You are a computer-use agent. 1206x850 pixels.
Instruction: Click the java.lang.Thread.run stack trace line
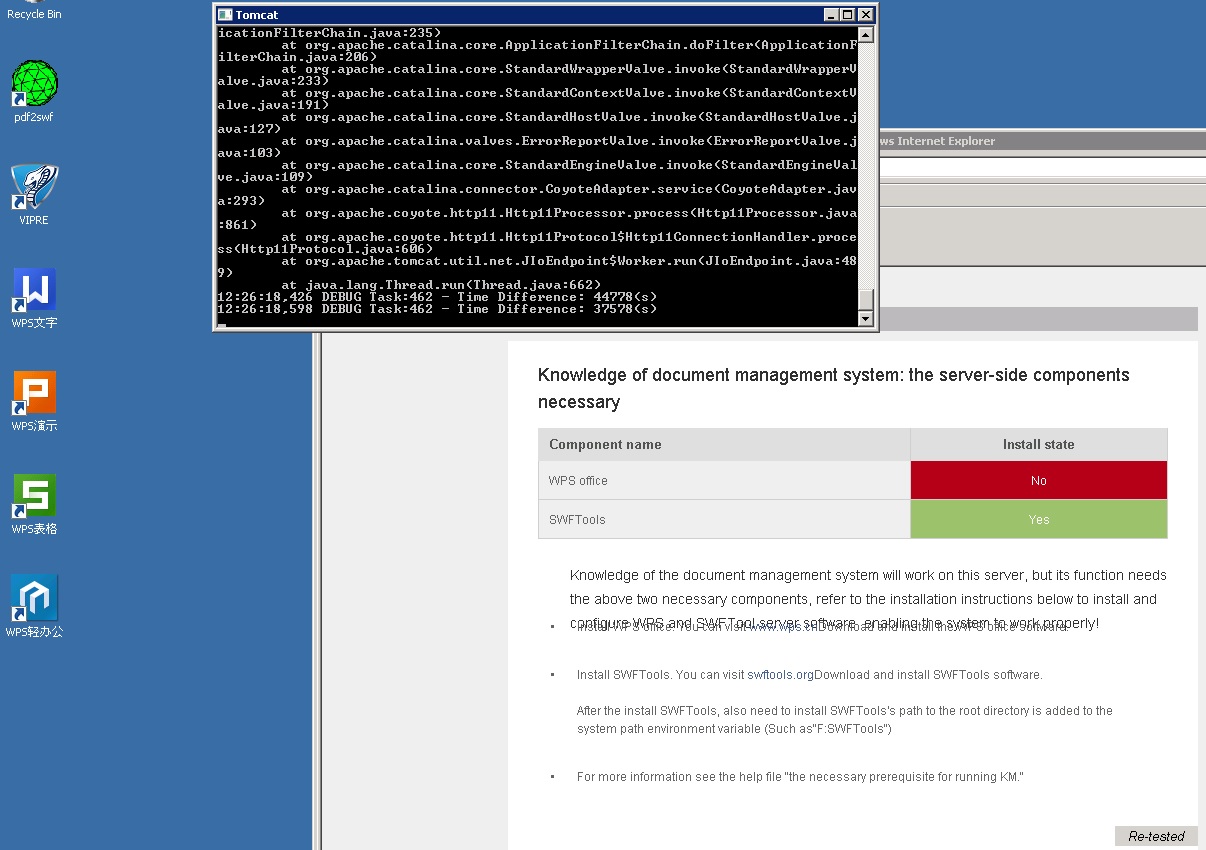441,285
